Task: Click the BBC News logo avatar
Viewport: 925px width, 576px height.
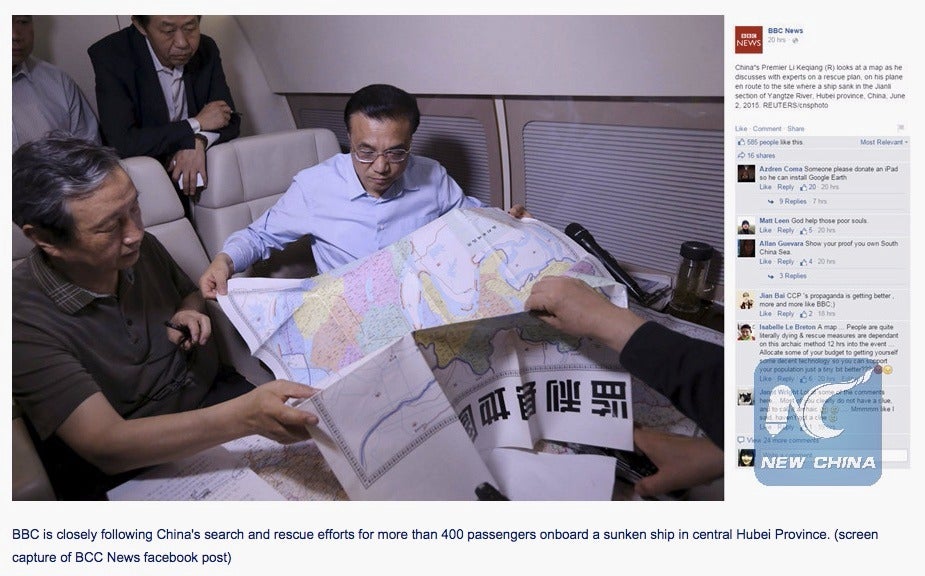Action: click(x=748, y=40)
